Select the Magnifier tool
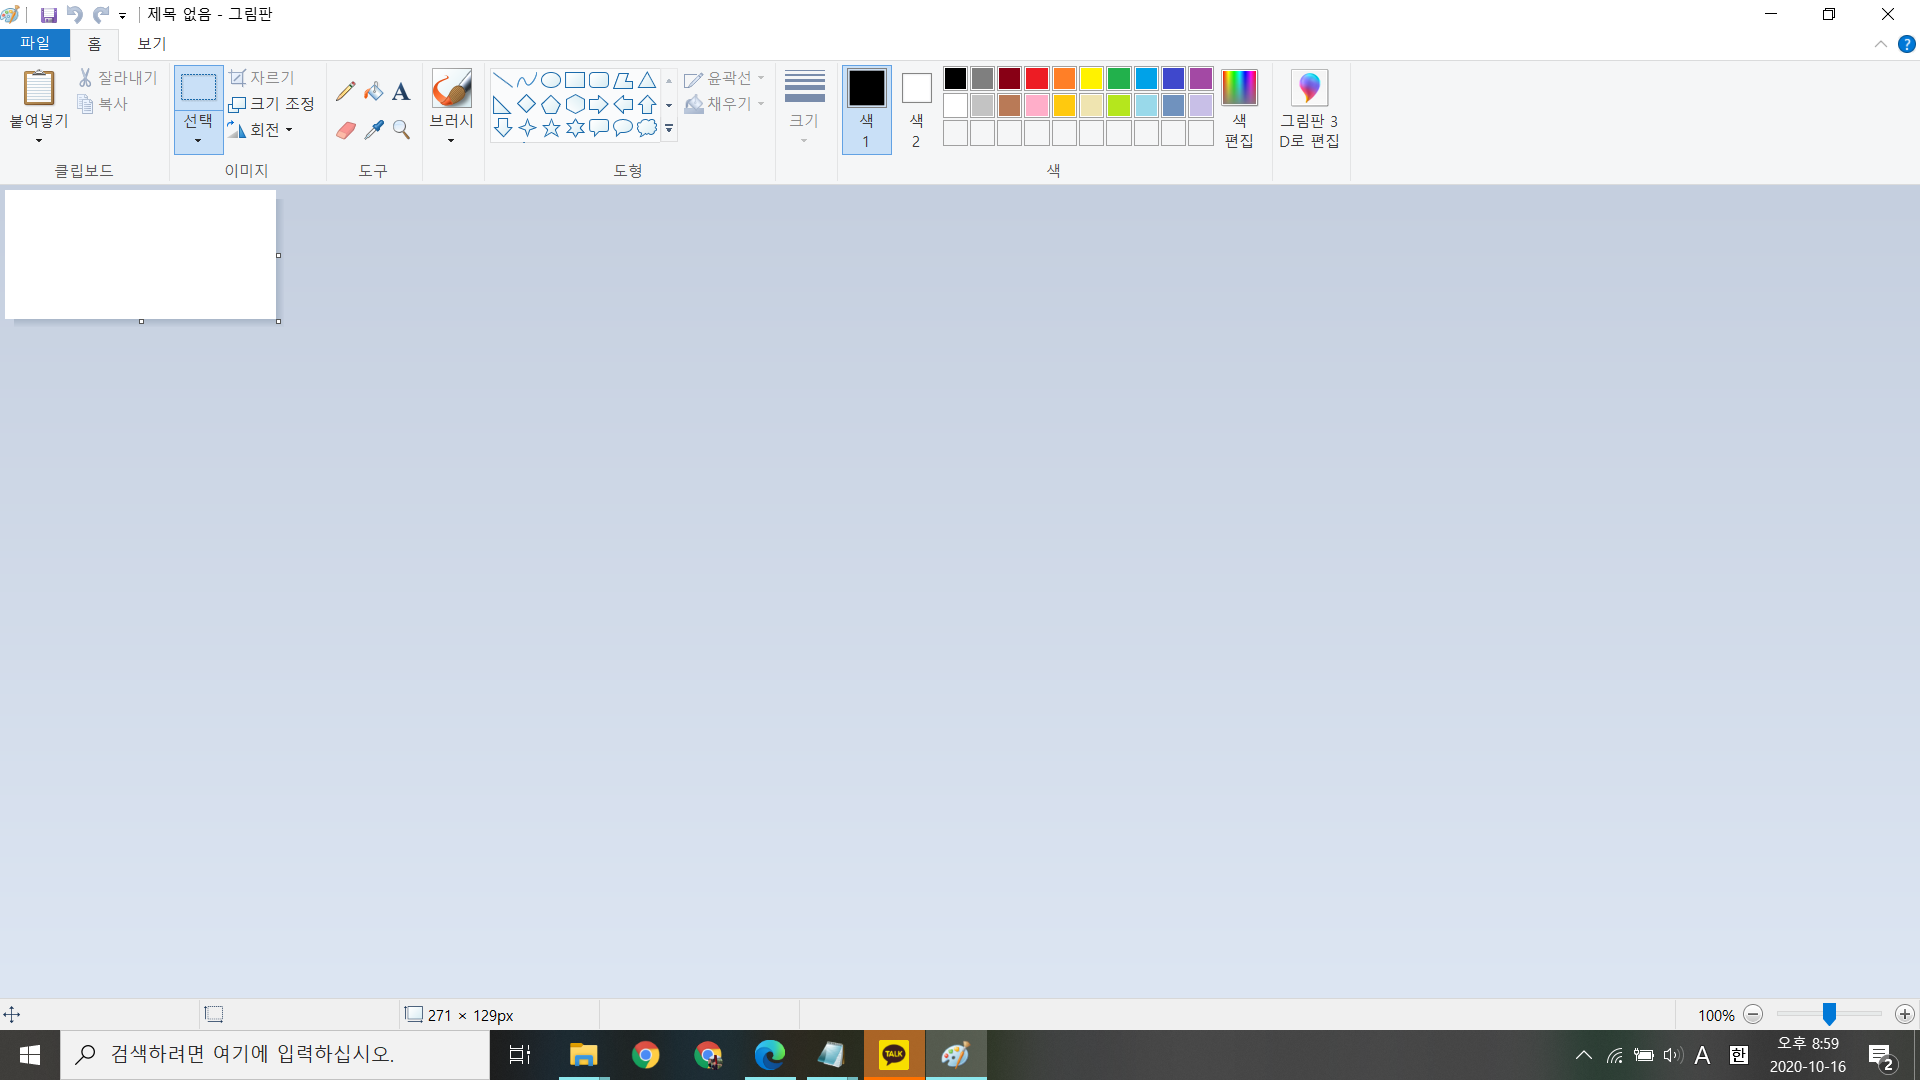This screenshot has height=1080, width=1920. click(x=401, y=130)
